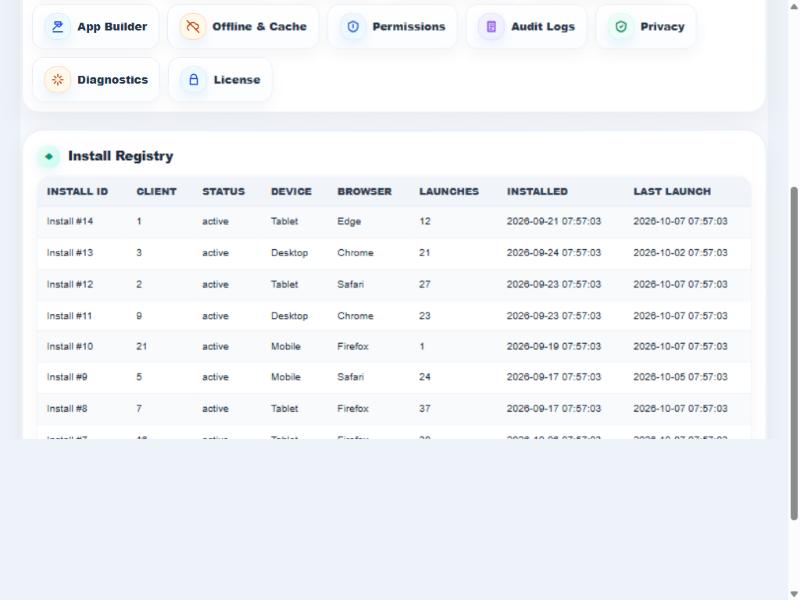This screenshot has width=800, height=600.
Task: Click last launch 2026-10-05 07:57:03
Action: click(x=680, y=377)
